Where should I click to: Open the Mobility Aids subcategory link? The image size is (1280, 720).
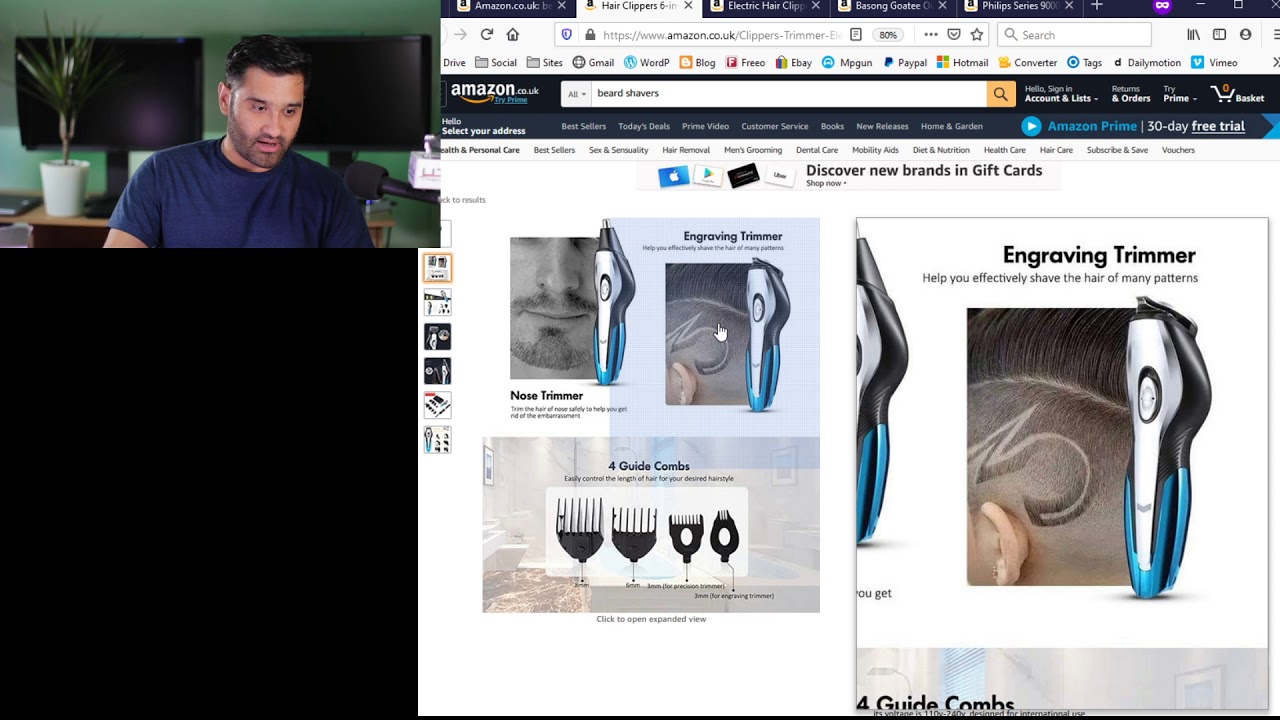point(875,150)
